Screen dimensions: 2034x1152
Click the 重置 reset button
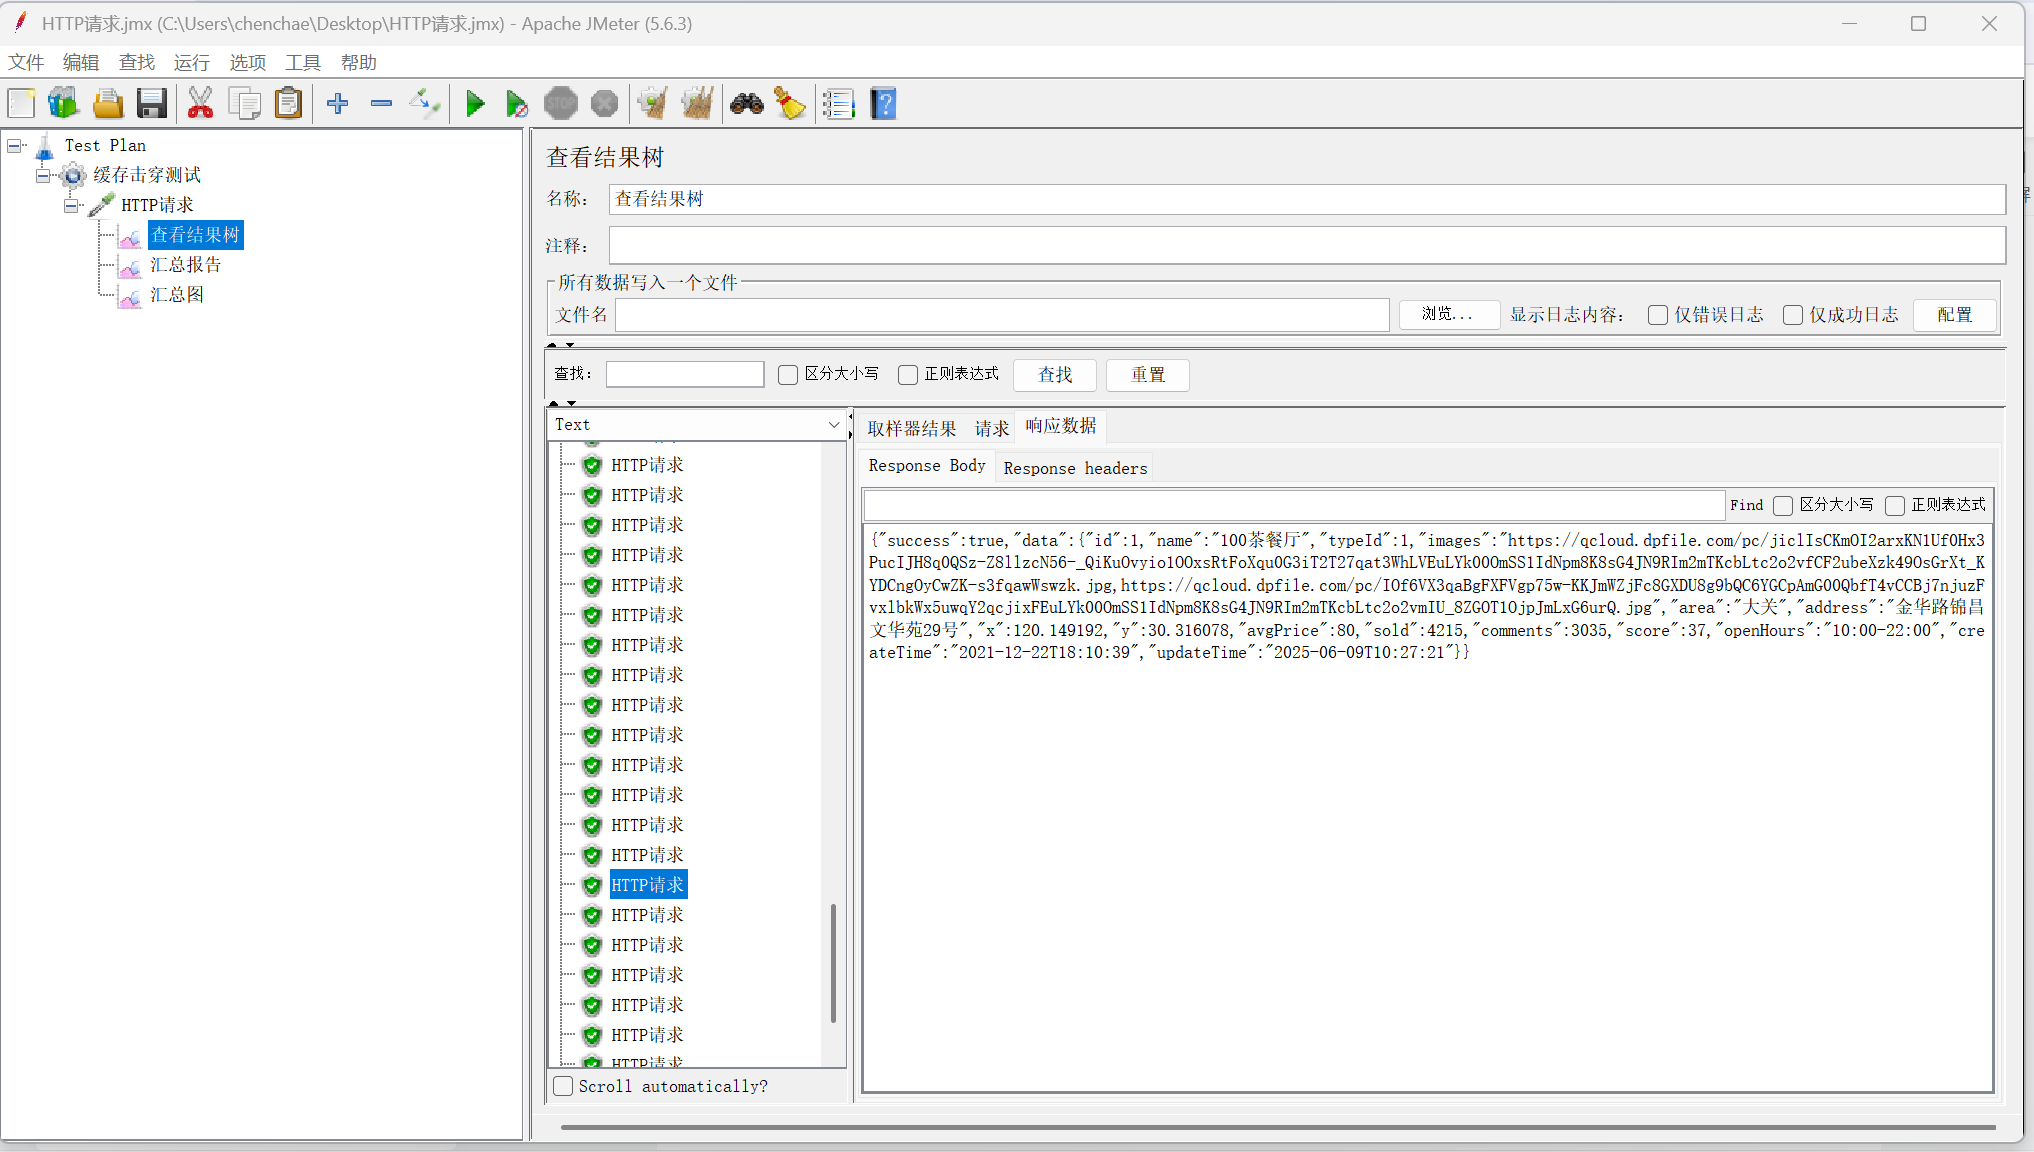(x=1147, y=375)
